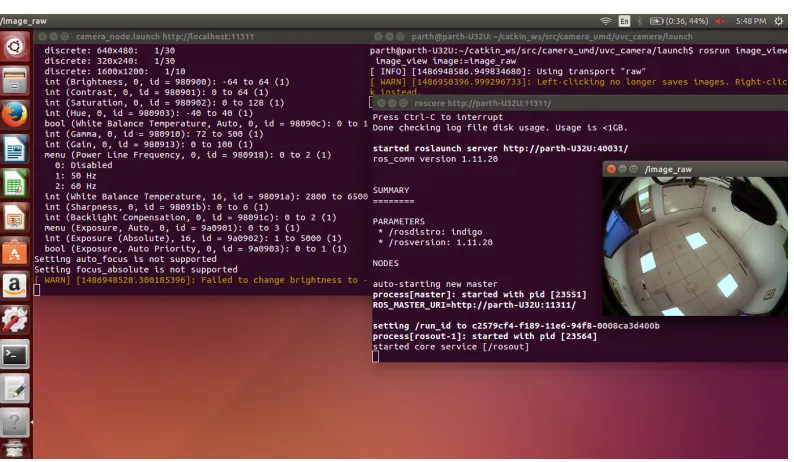Viewport: 794px width, 462px height.
Task: Open the Amazon launcher icon
Action: [15, 286]
